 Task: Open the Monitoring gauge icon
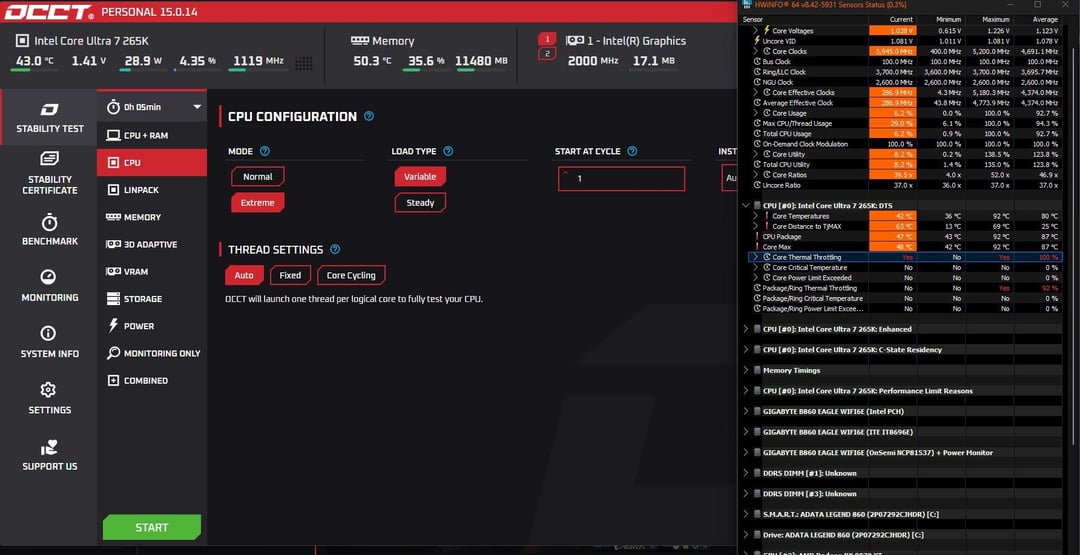coord(48,277)
